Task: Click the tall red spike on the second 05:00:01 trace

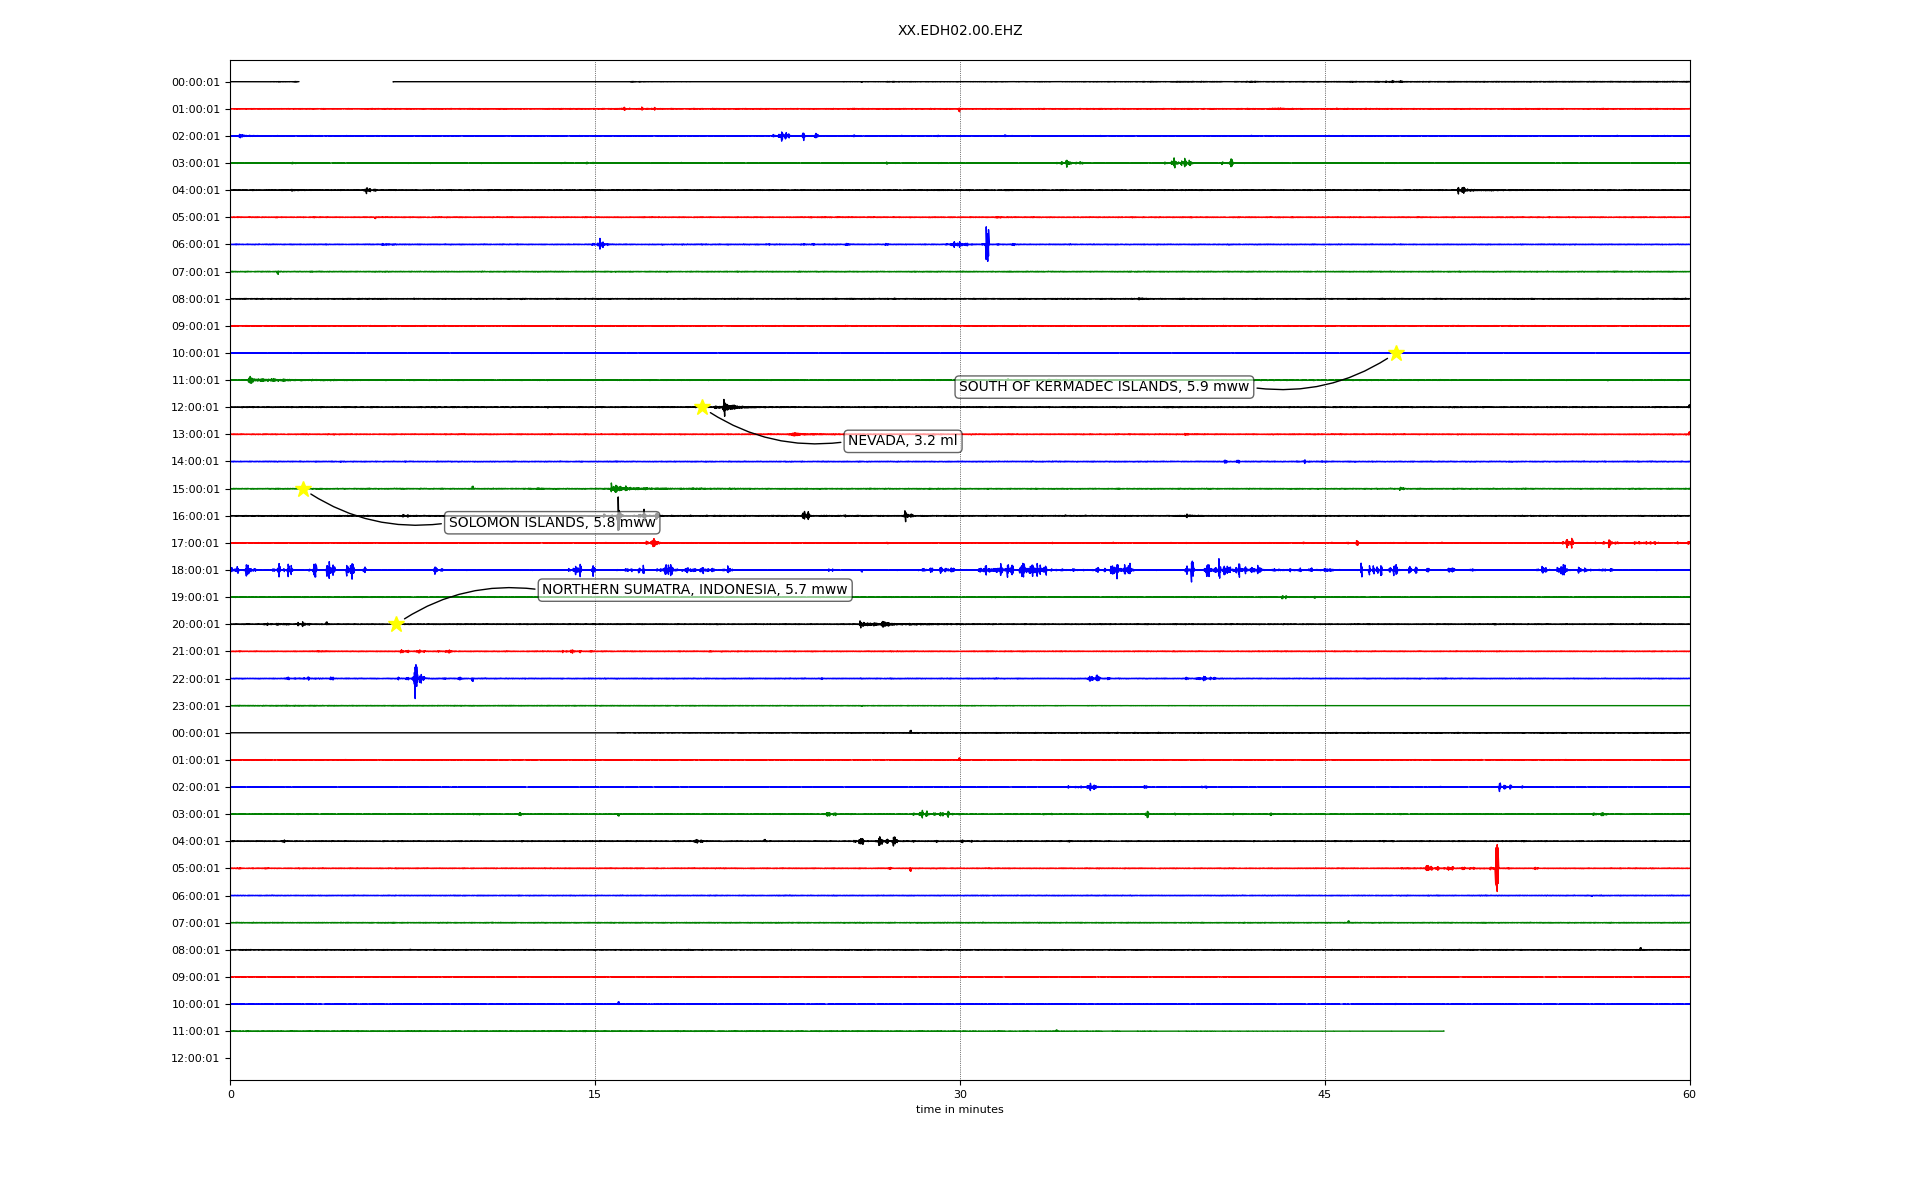Action: tap(1497, 868)
